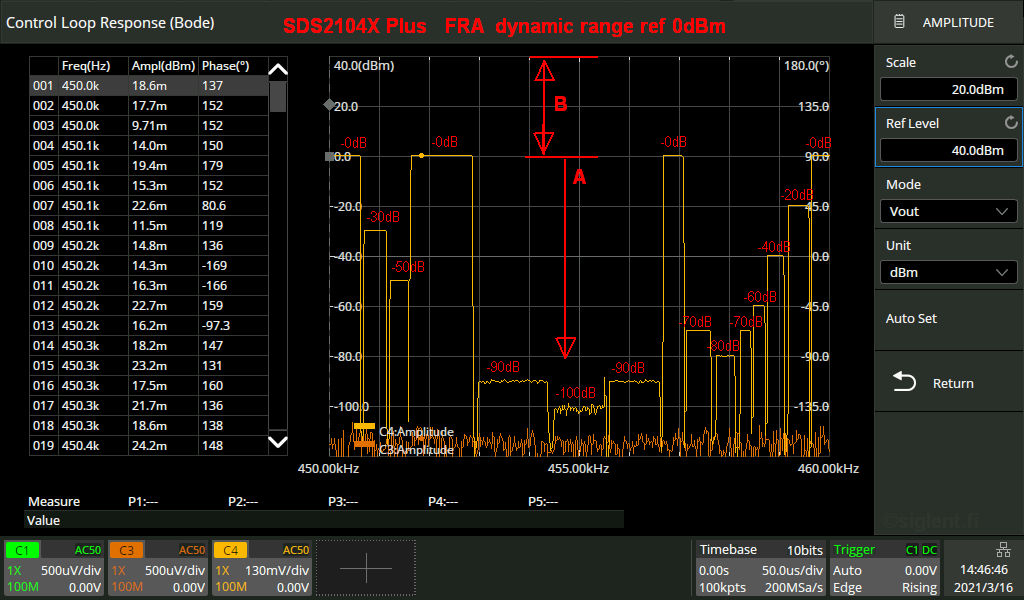Select table row 016 with phase 160
Image resolution: width=1024 pixels, height=600 pixels.
(149, 386)
